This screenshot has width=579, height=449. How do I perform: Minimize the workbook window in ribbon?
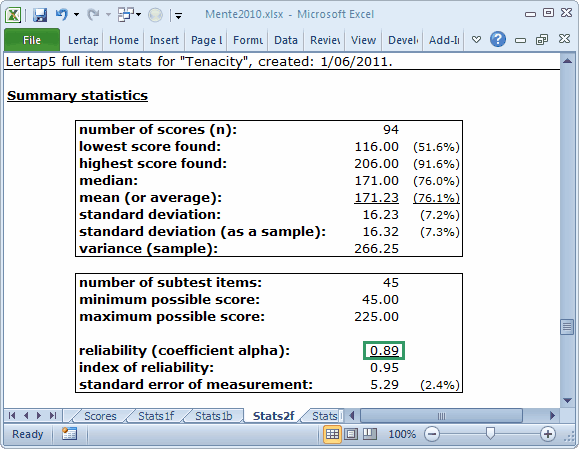[520, 40]
